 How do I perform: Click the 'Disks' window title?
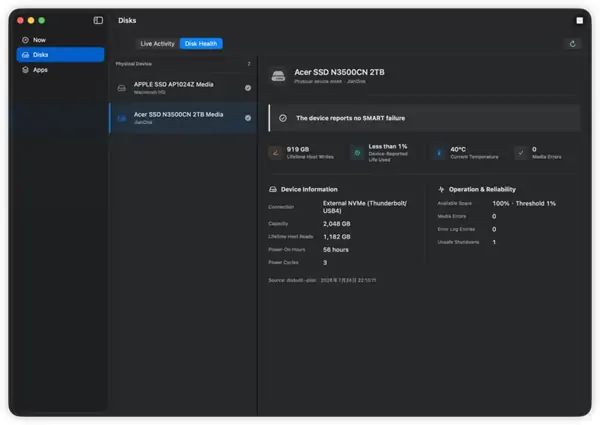pos(127,20)
